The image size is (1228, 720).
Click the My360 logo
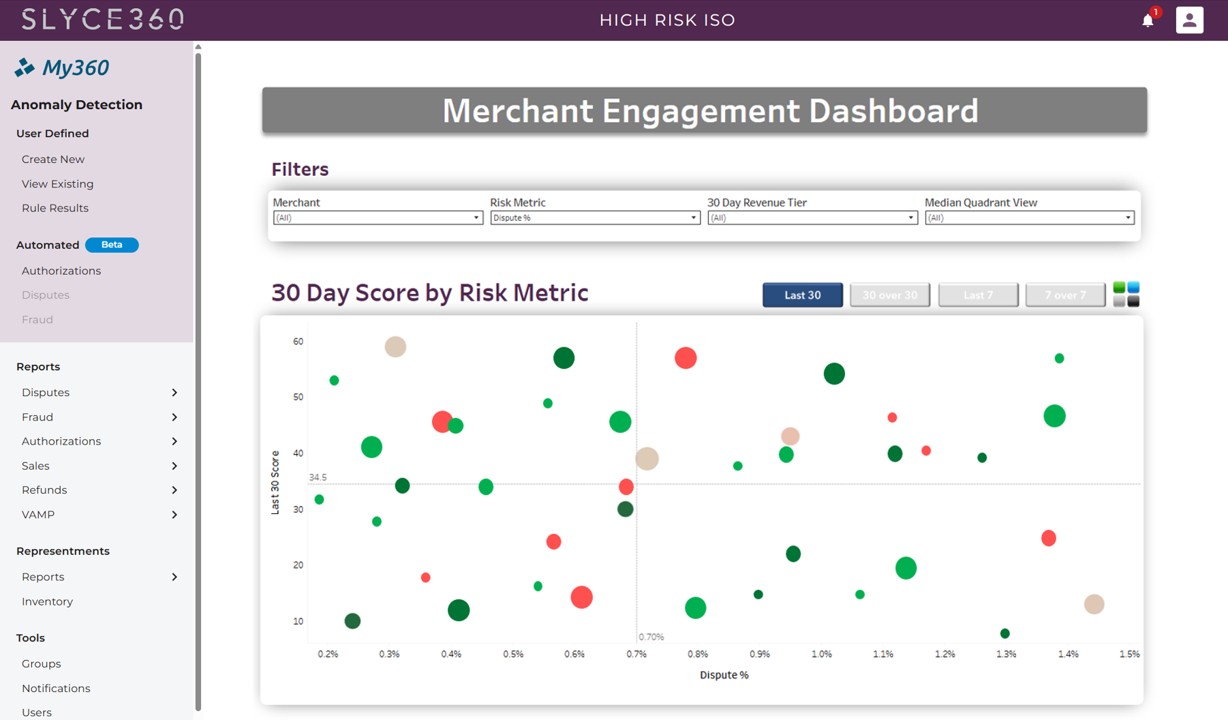point(62,68)
